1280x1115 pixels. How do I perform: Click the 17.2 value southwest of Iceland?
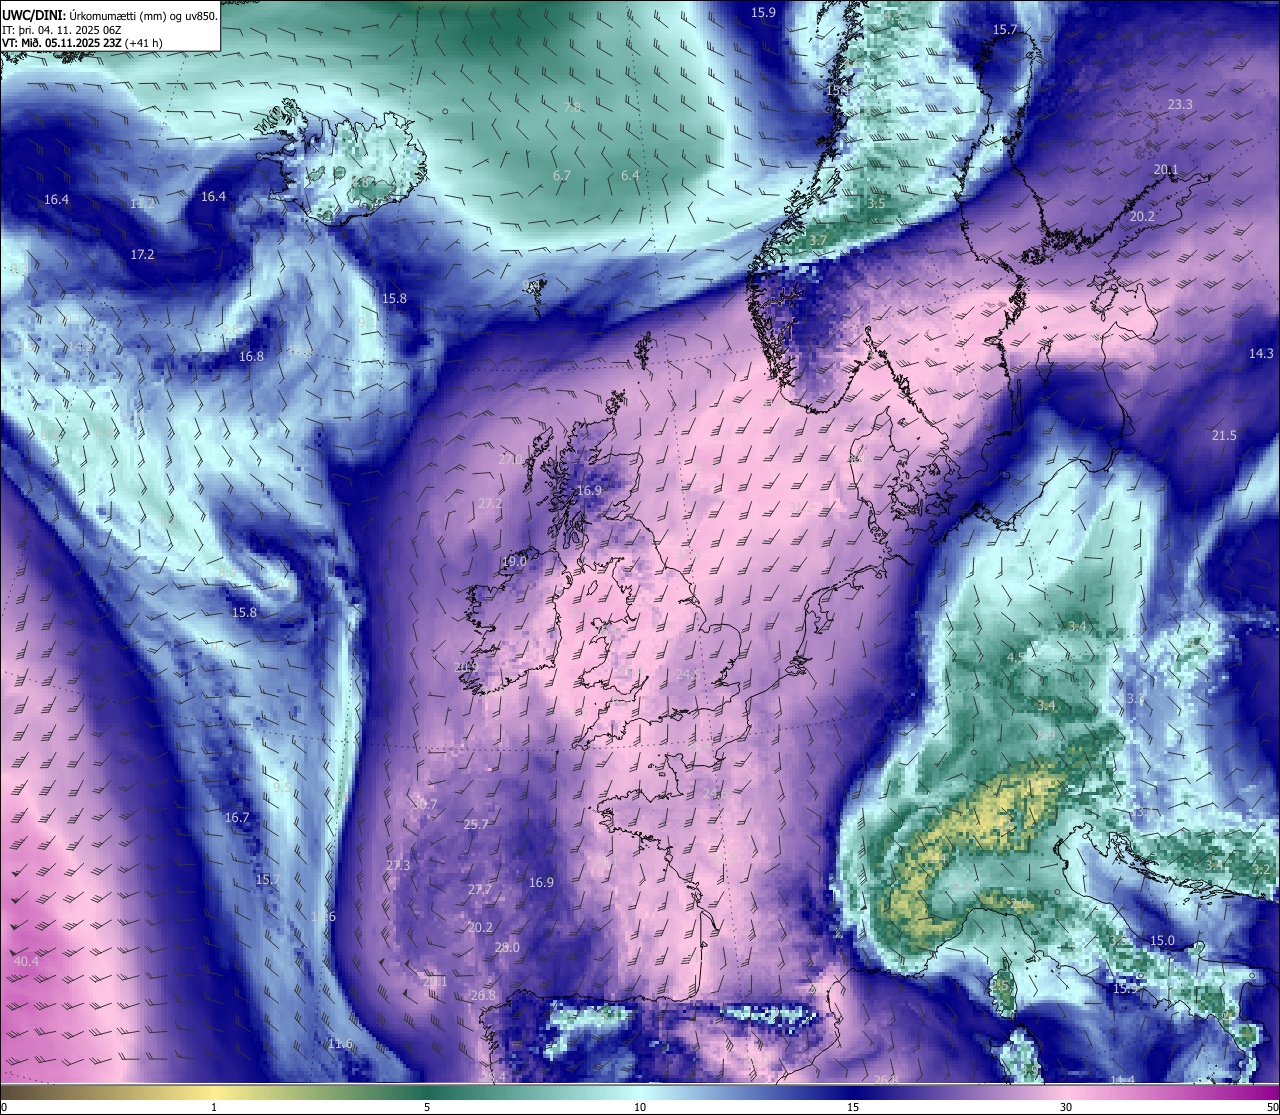[142, 254]
